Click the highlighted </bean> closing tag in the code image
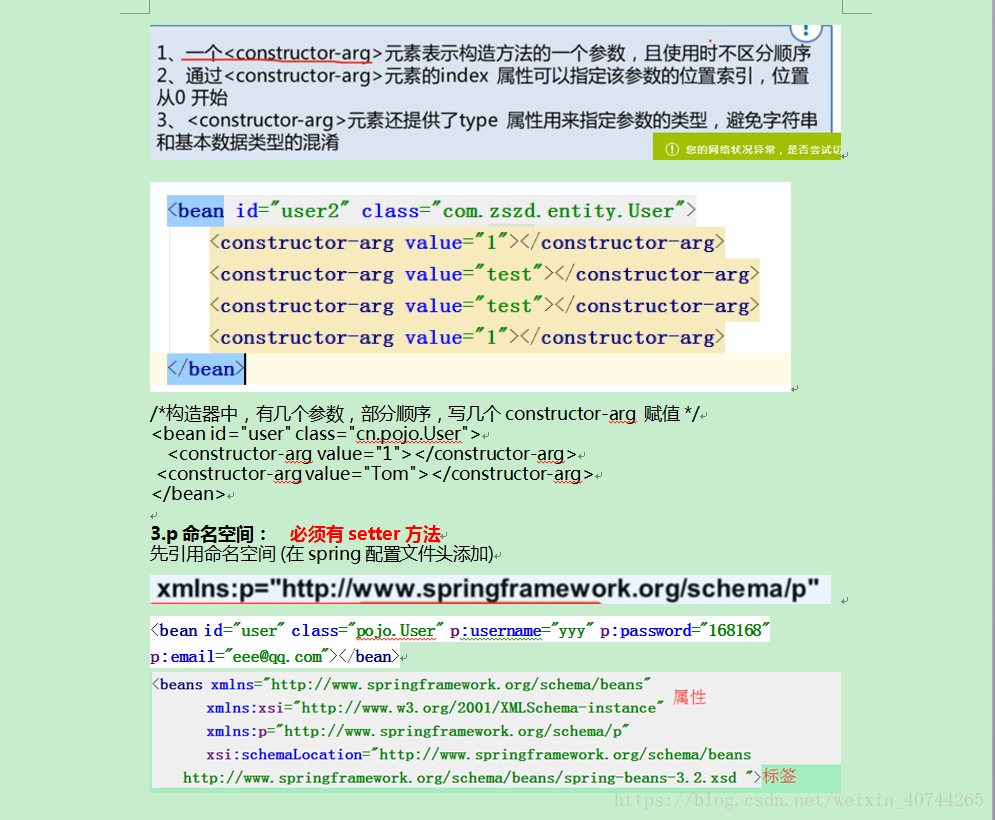Screen dimensions: 995x820 pos(206,369)
